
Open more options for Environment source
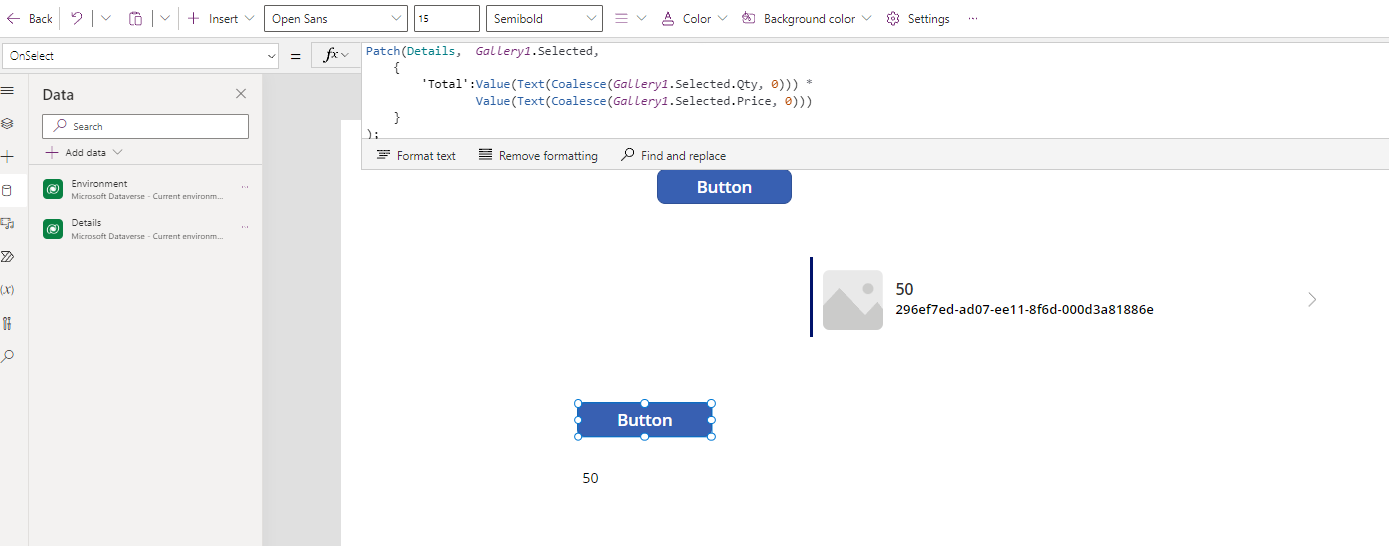tap(245, 188)
